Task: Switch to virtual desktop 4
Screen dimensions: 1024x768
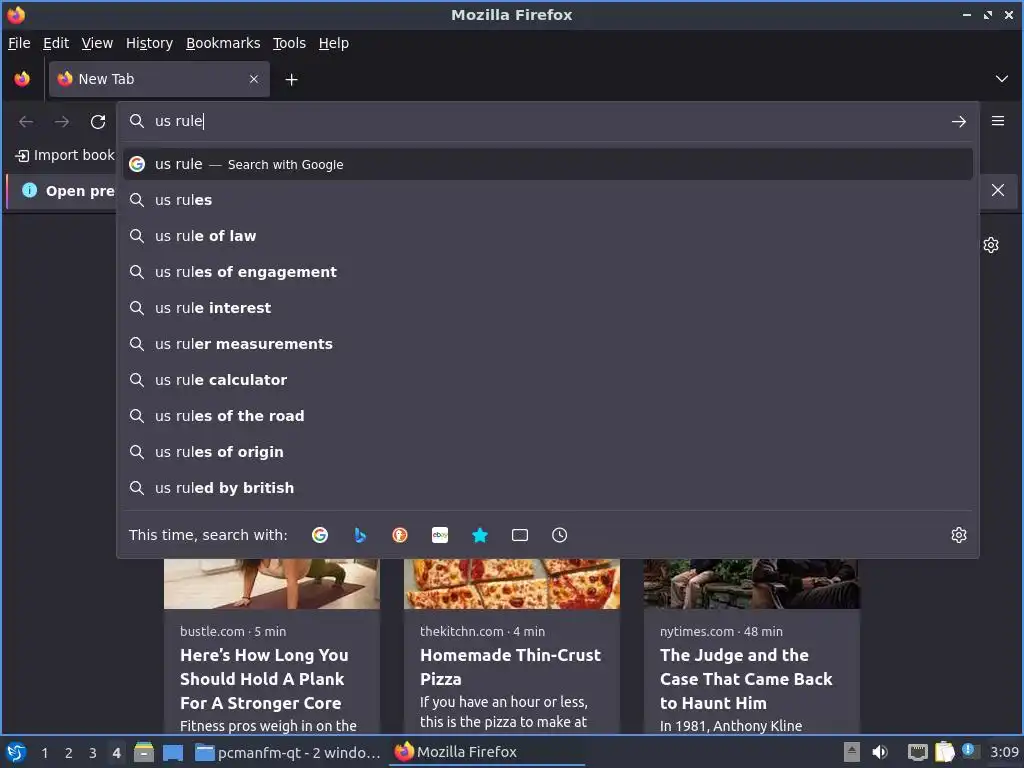Action: point(116,753)
